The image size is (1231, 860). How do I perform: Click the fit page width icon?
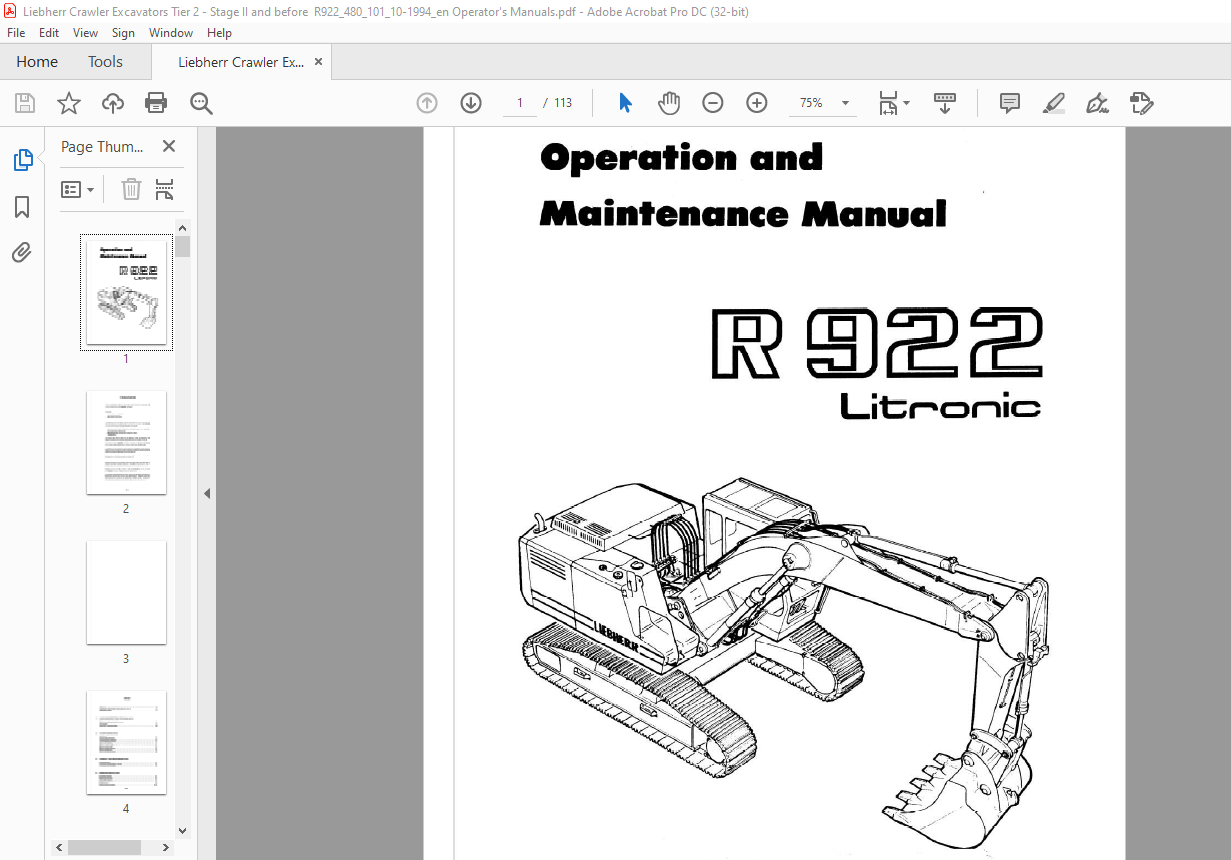888,103
